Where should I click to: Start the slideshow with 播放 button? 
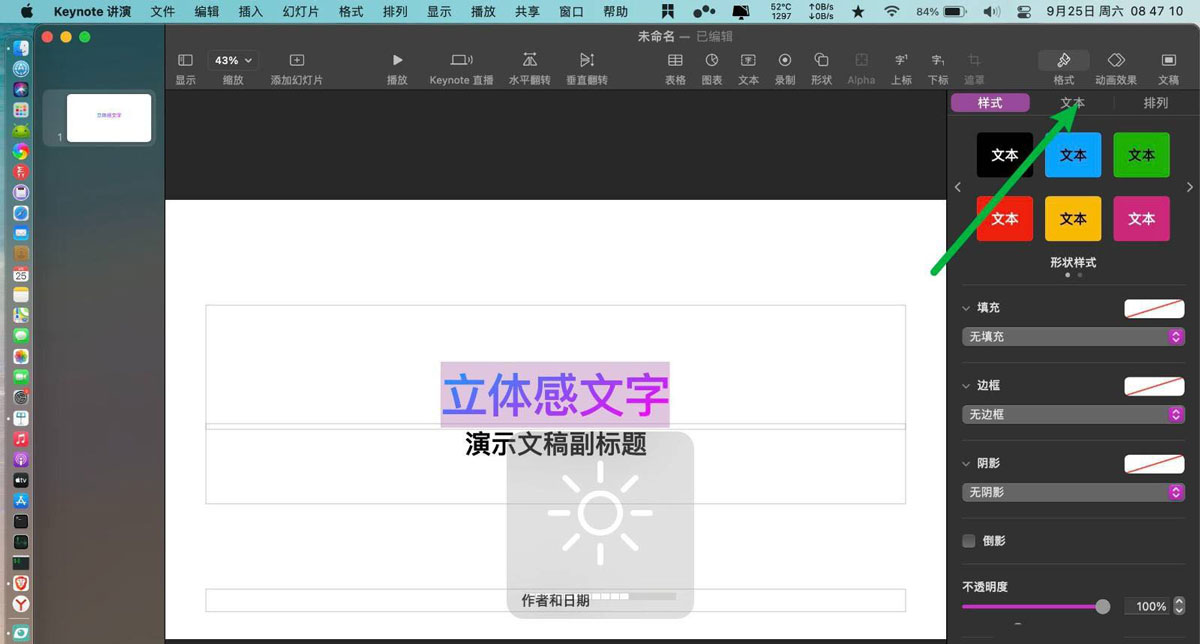tap(397, 67)
